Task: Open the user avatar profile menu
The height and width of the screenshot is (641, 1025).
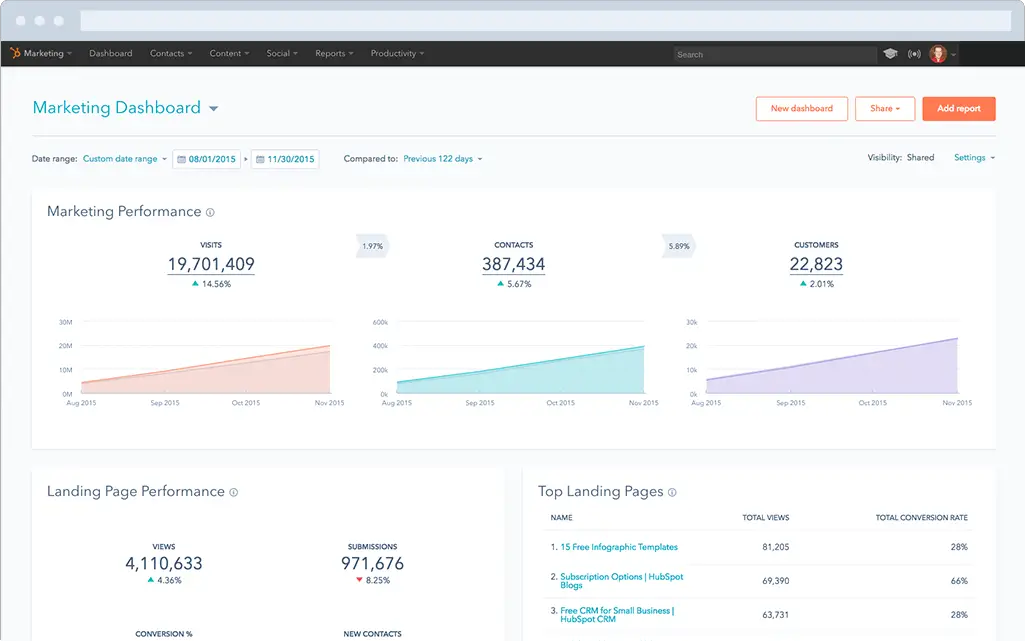Action: pos(938,54)
